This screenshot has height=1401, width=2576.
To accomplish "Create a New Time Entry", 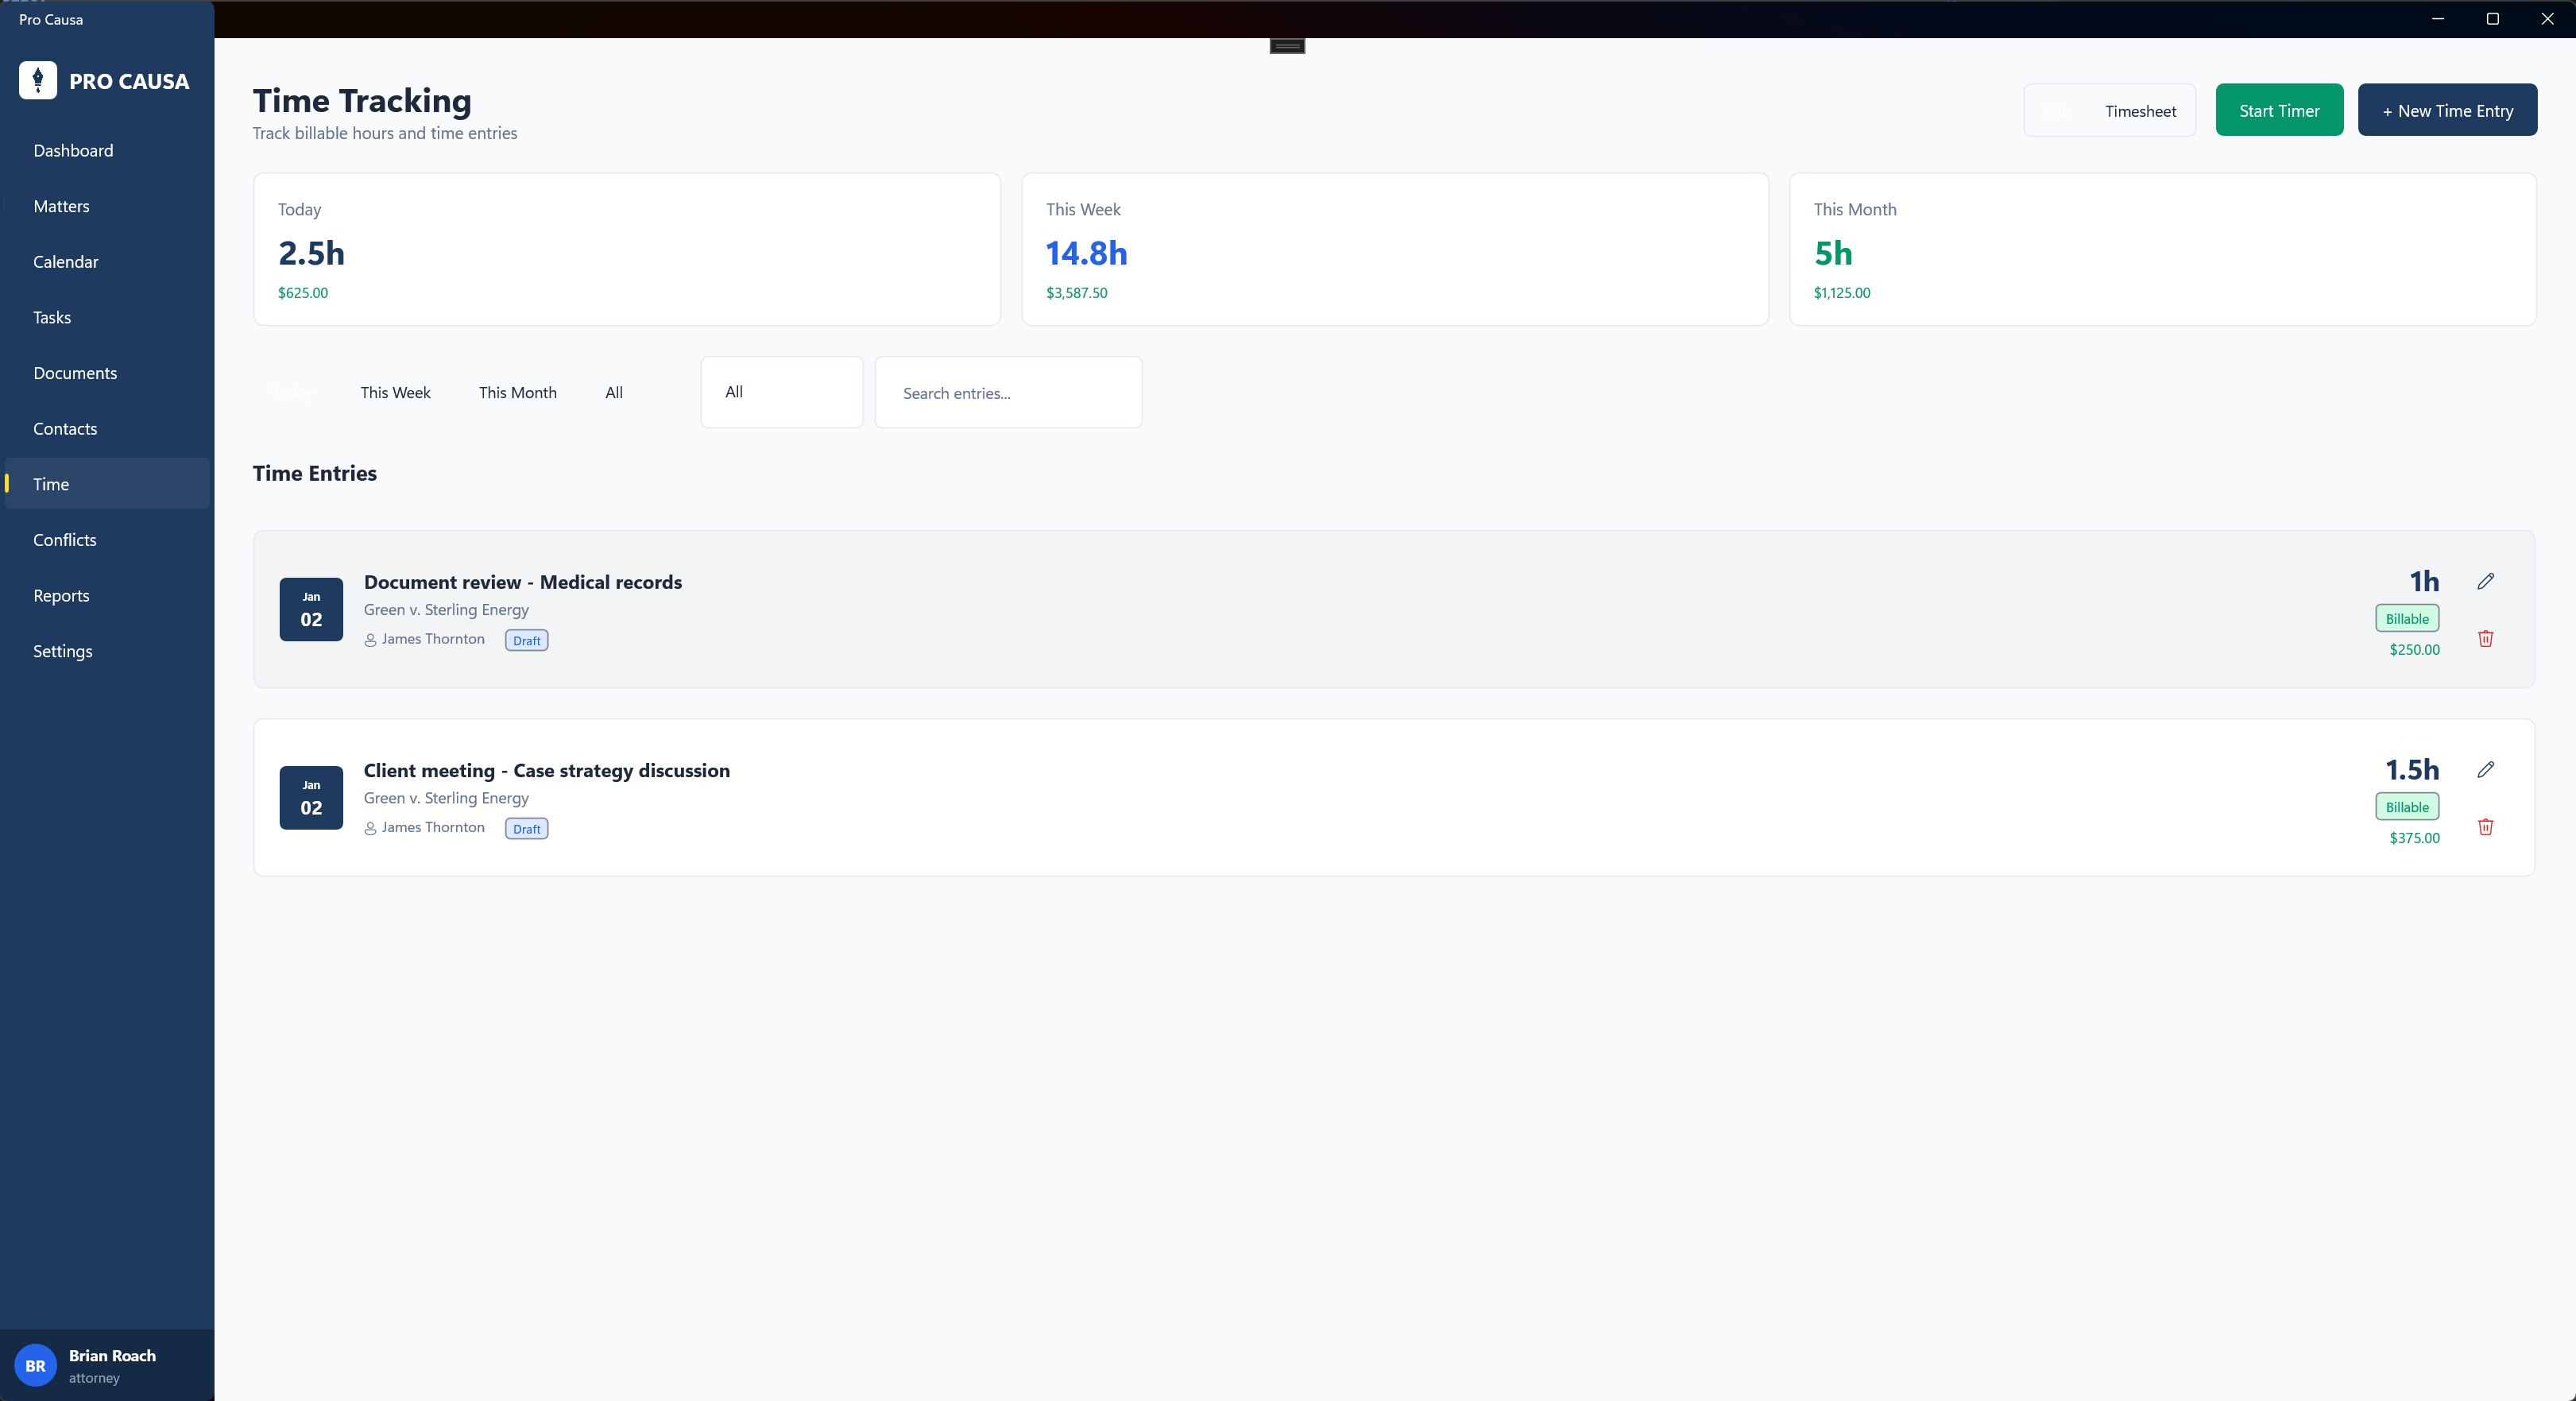I will pos(2446,111).
